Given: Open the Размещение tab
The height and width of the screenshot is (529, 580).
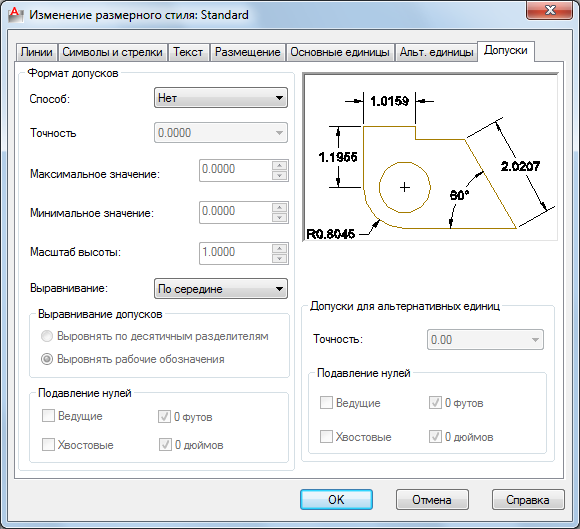Looking at the screenshot, I should coord(247,52).
